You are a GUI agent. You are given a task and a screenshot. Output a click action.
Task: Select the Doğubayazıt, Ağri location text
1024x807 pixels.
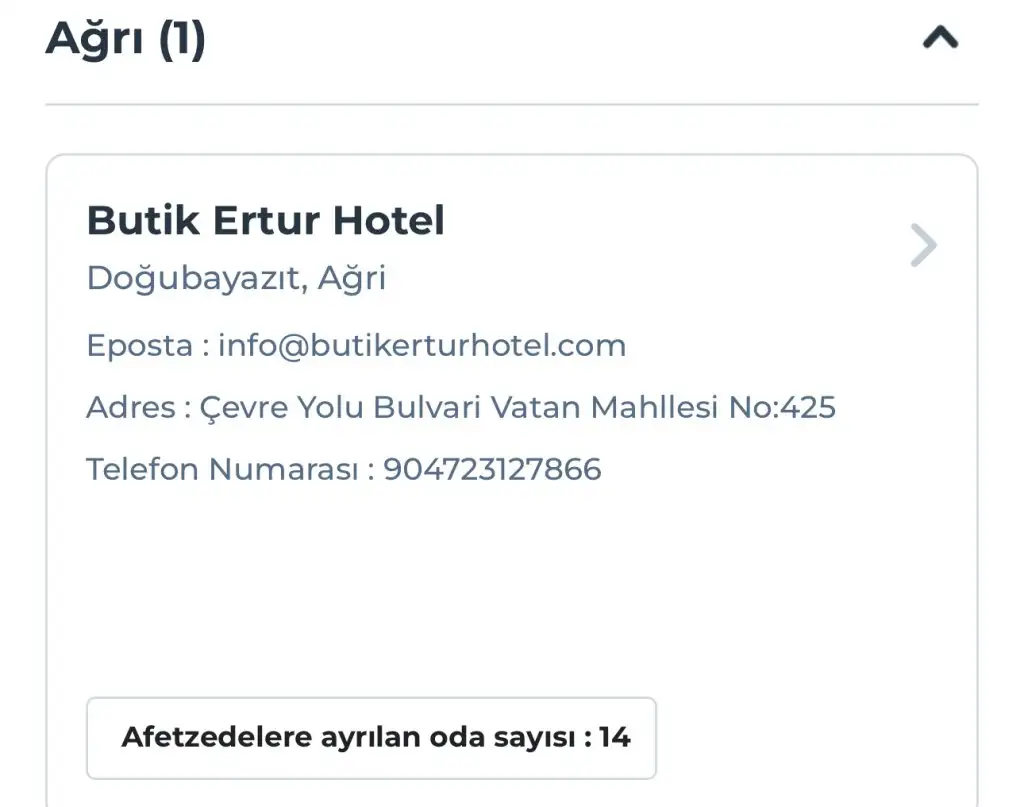coord(236,278)
